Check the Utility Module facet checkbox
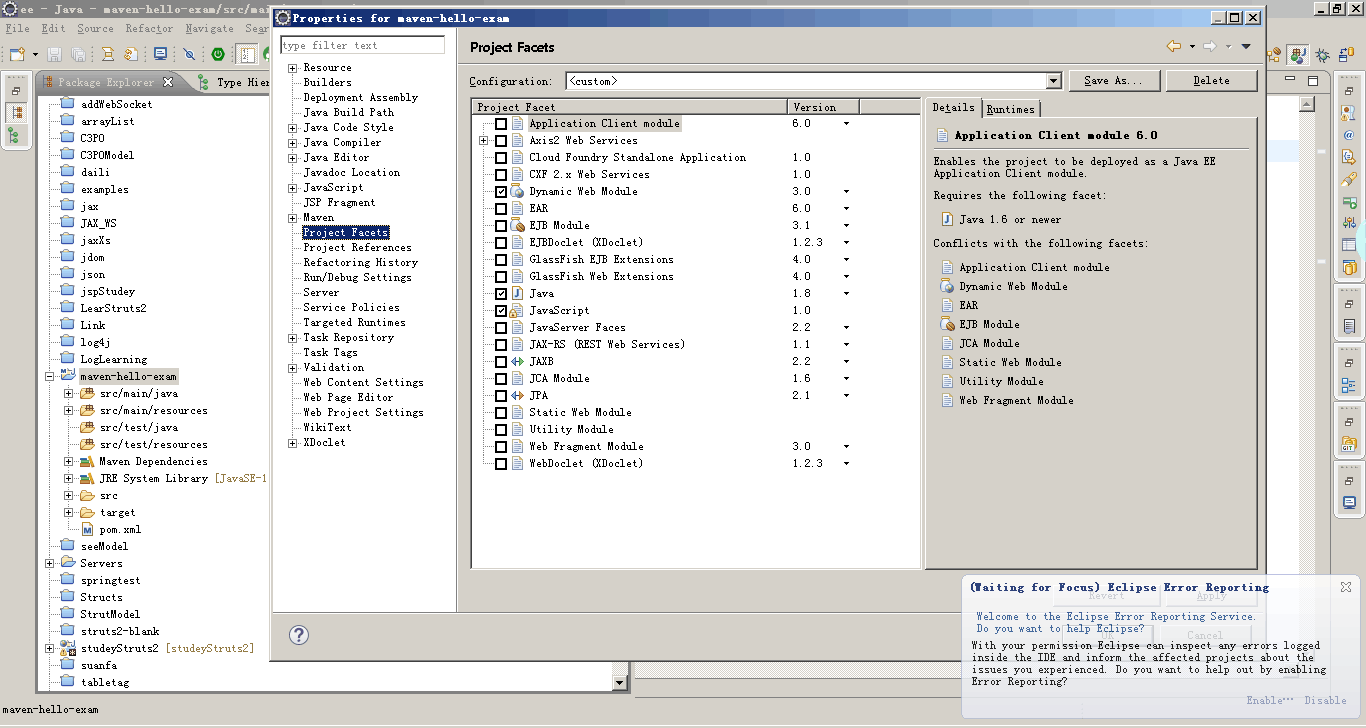Image resolution: width=1366 pixels, height=728 pixels. pyautogui.click(x=501, y=430)
